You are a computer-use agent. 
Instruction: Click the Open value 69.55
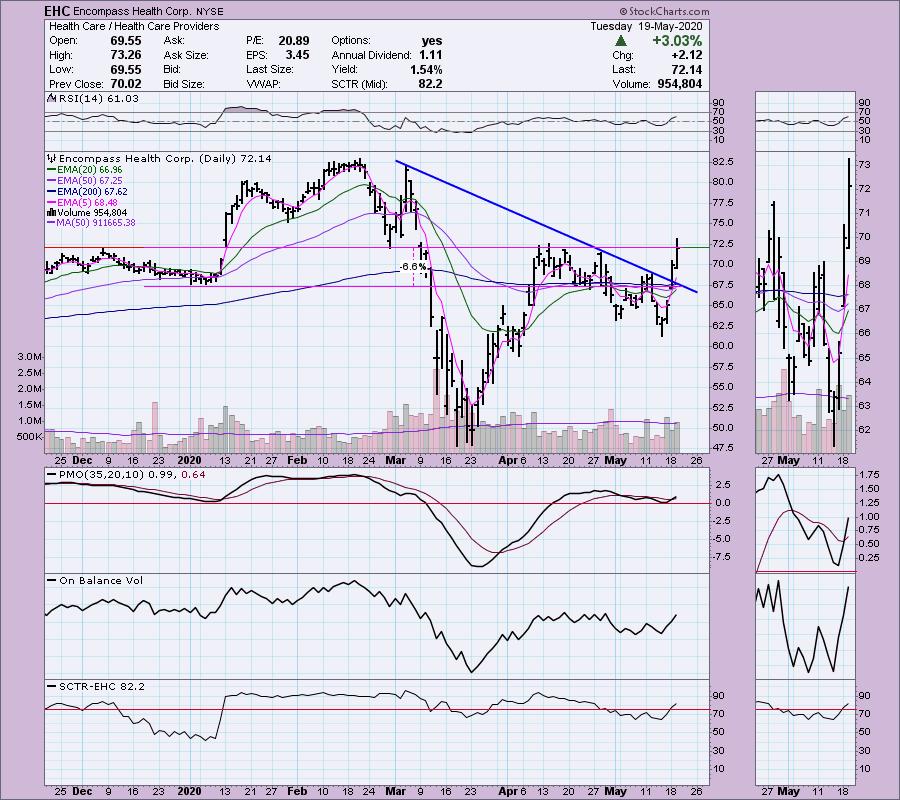click(x=126, y=41)
